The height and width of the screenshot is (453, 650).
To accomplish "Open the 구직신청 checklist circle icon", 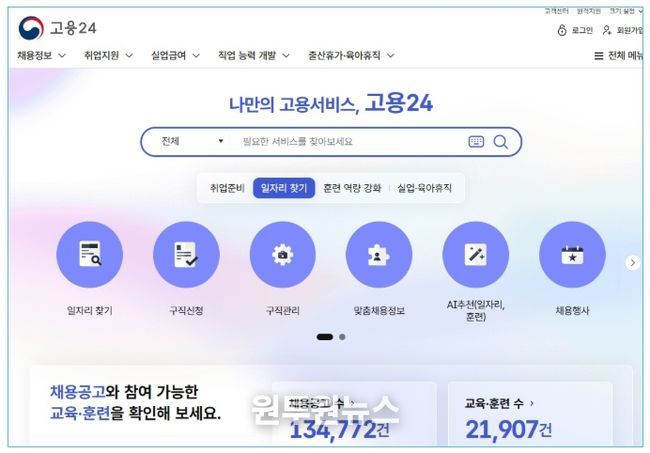I will [186, 254].
